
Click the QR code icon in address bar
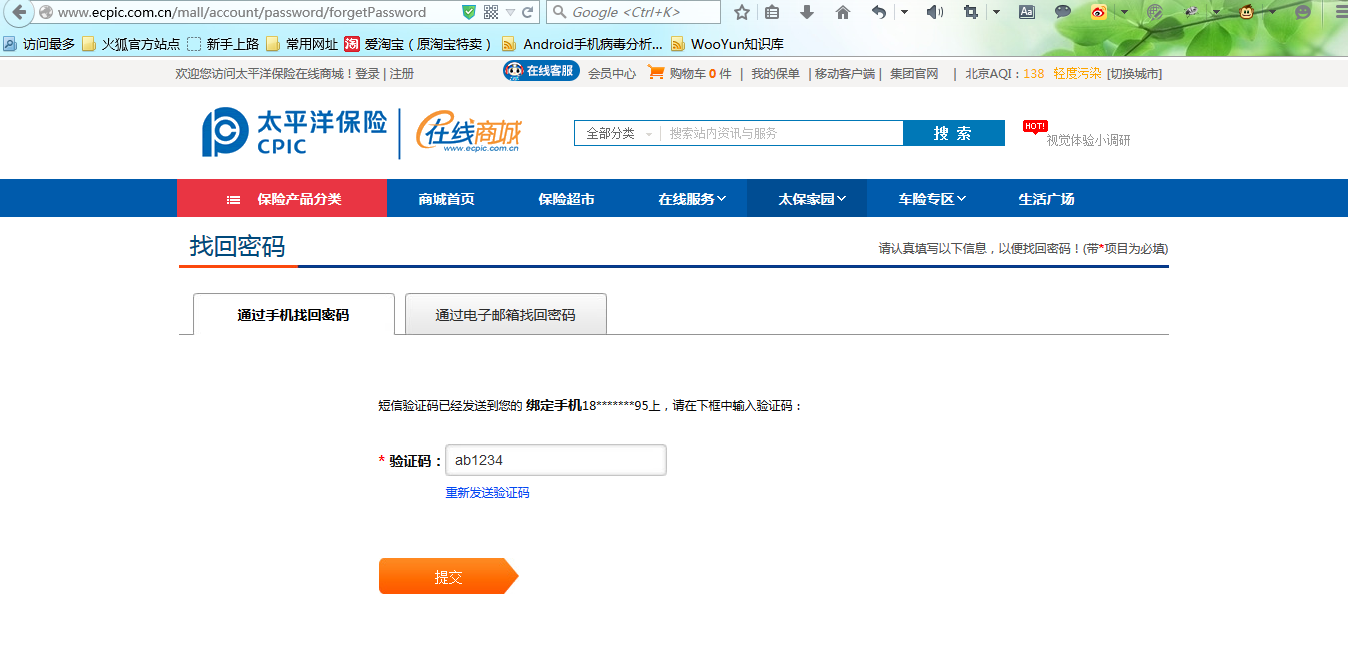tap(490, 12)
